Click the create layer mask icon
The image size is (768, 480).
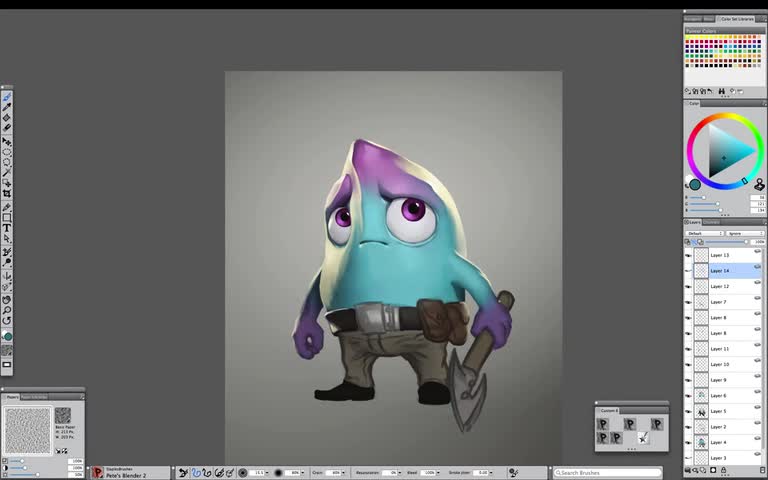coord(713,470)
